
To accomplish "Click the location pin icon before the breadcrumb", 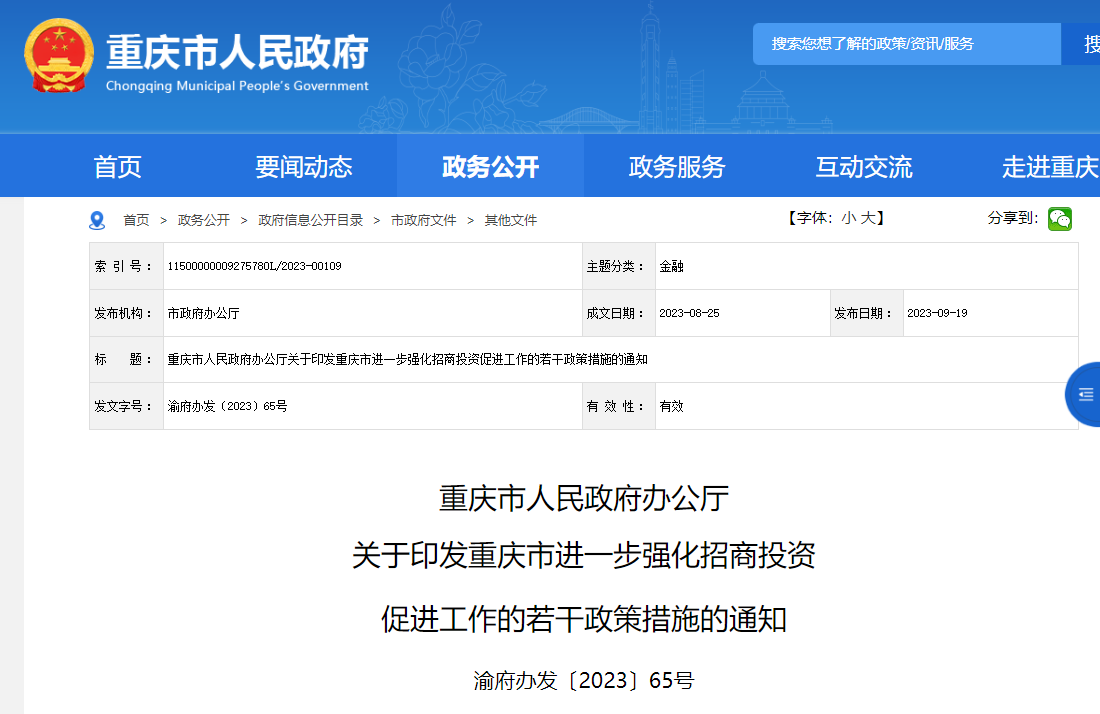I will click(x=97, y=219).
